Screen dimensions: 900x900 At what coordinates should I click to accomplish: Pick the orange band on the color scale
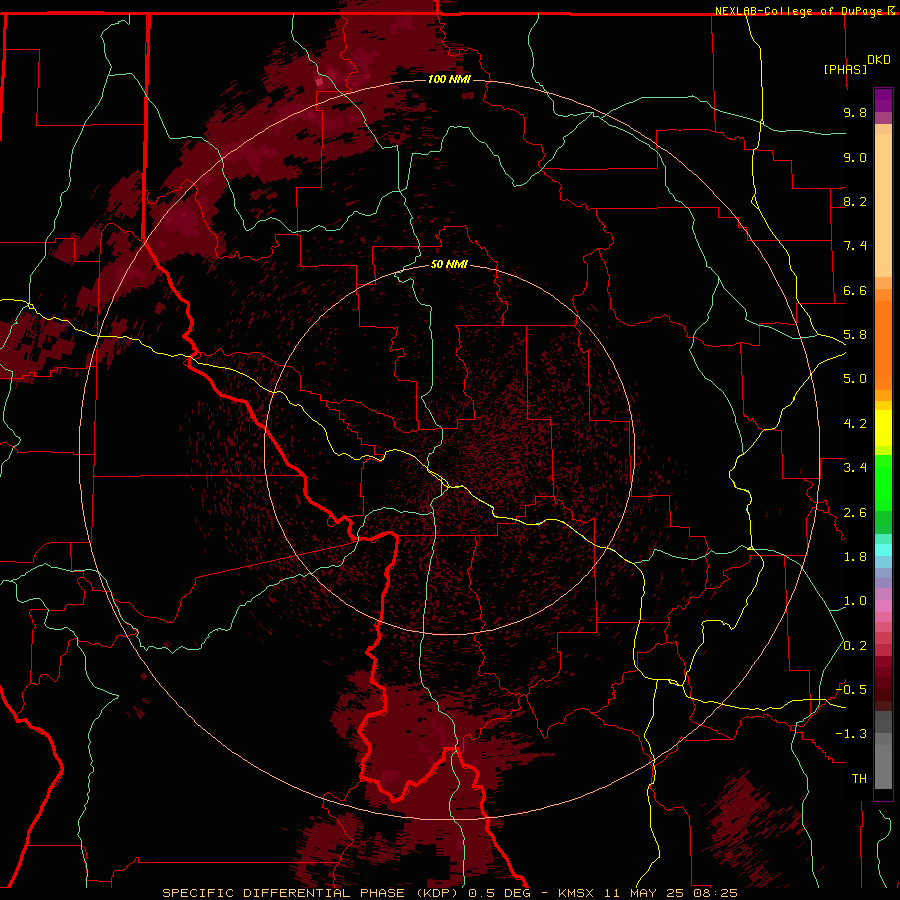pyautogui.click(x=883, y=346)
